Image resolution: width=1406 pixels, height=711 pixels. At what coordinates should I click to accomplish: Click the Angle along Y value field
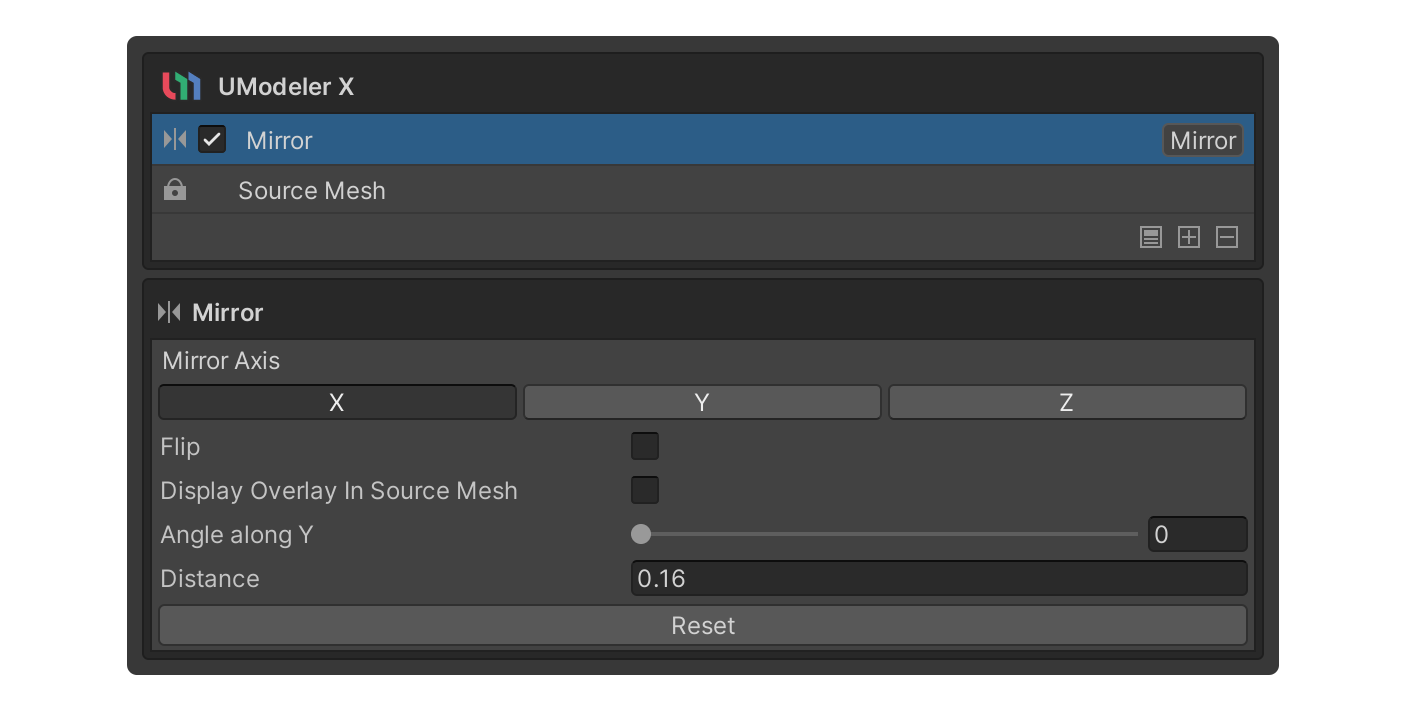click(1197, 534)
